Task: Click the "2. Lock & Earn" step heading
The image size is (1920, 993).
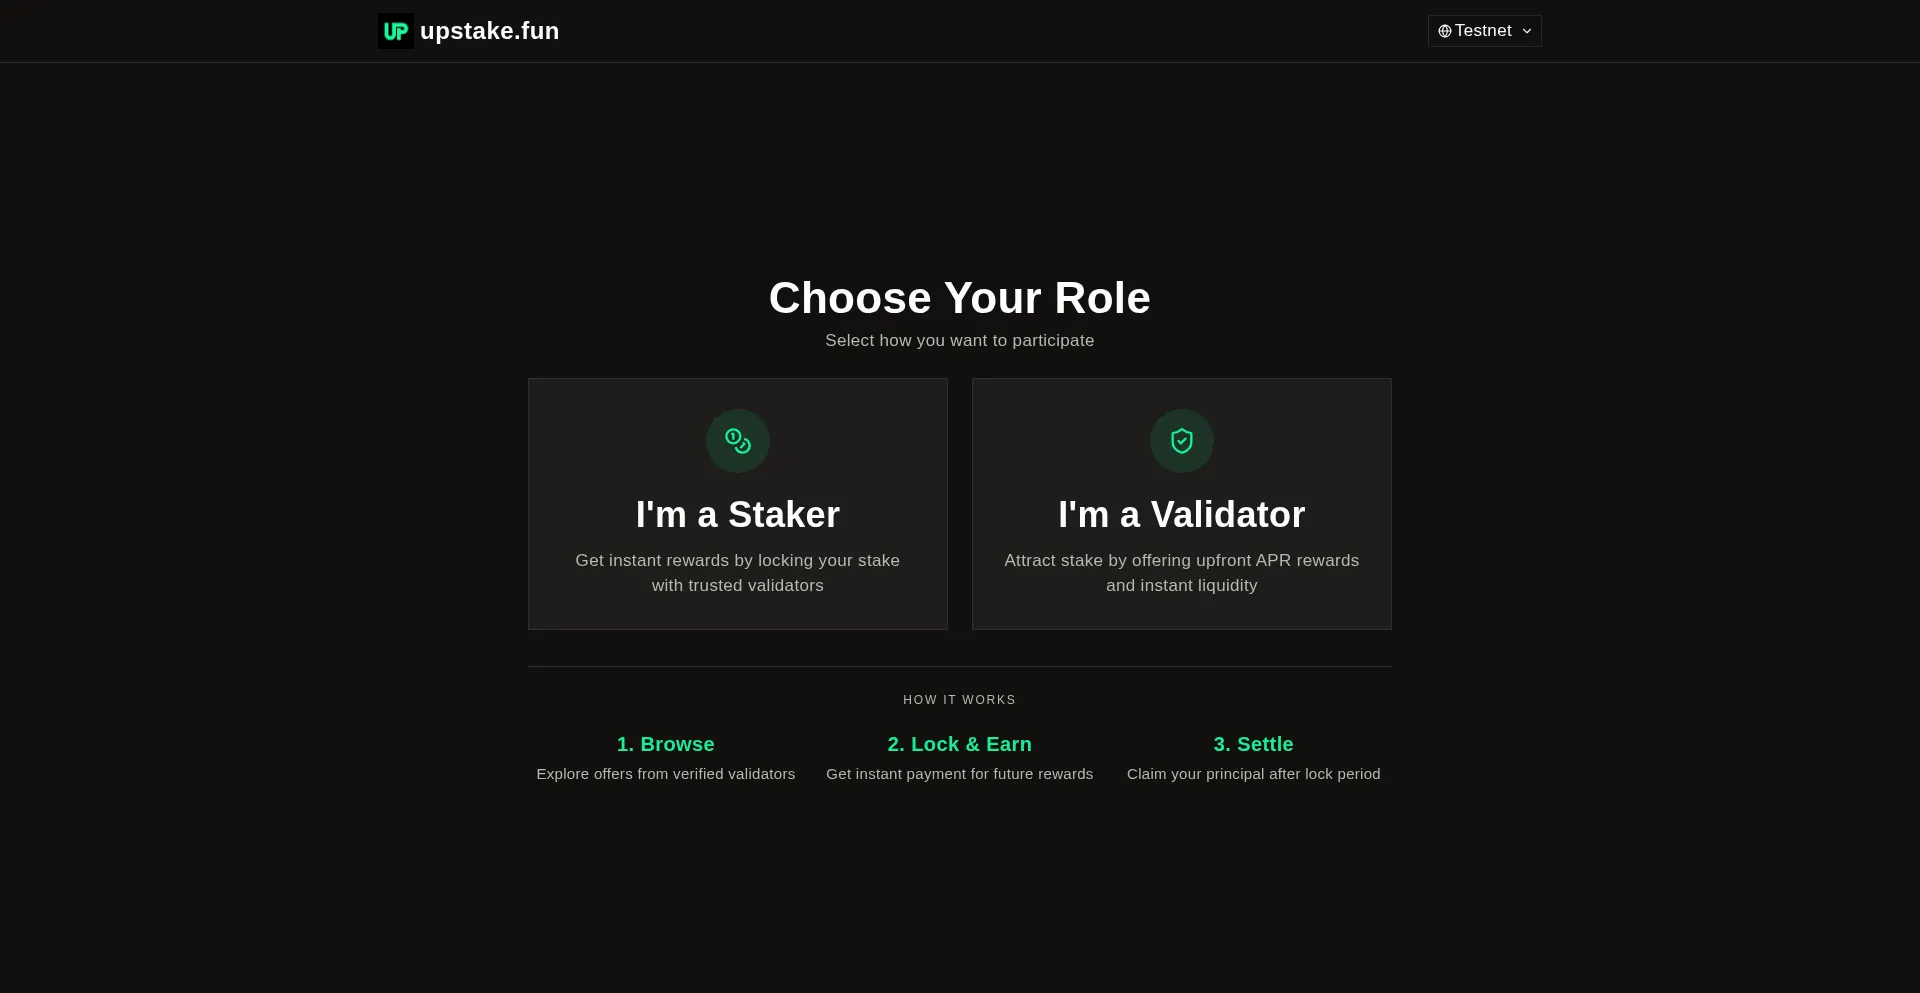Action: (959, 744)
